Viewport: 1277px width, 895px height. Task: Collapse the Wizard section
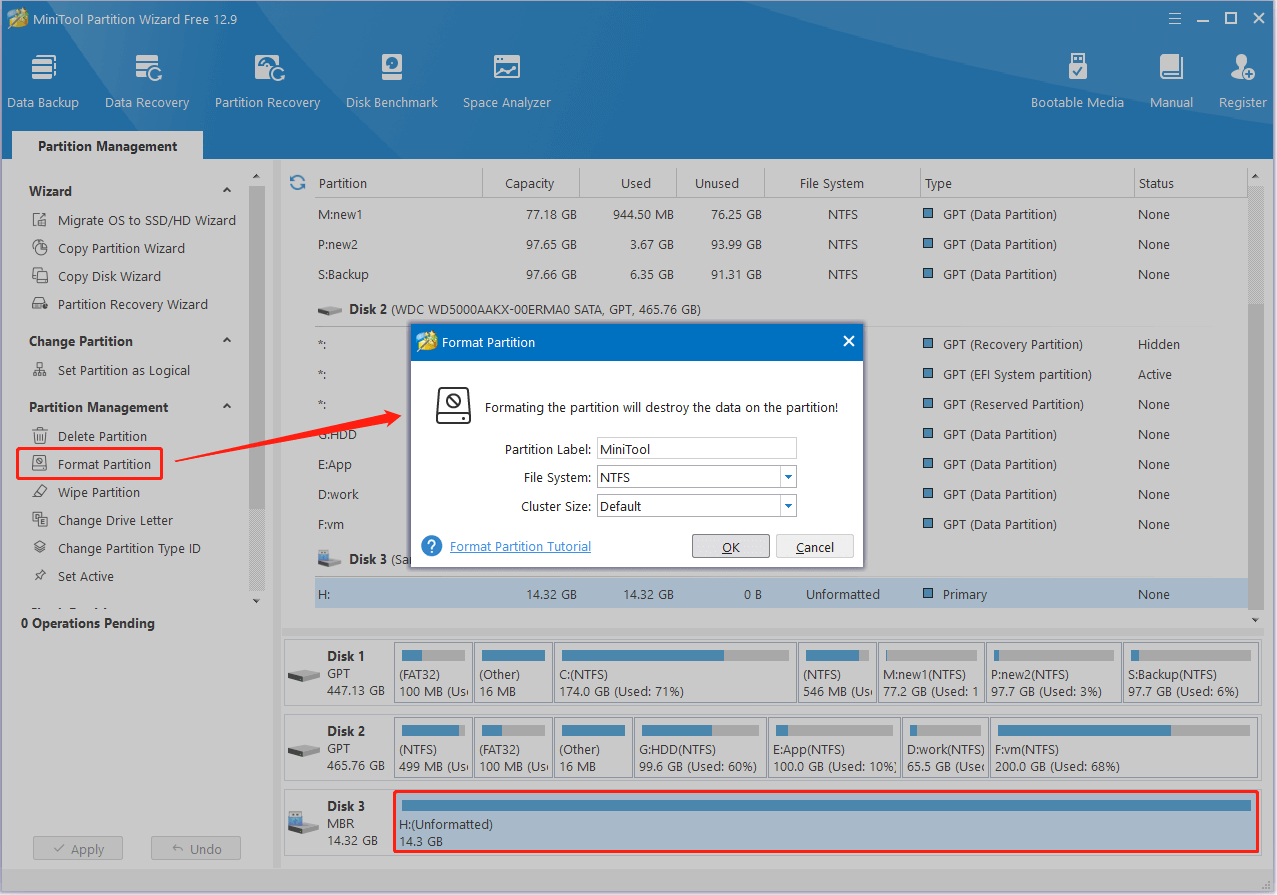click(227, 191)
